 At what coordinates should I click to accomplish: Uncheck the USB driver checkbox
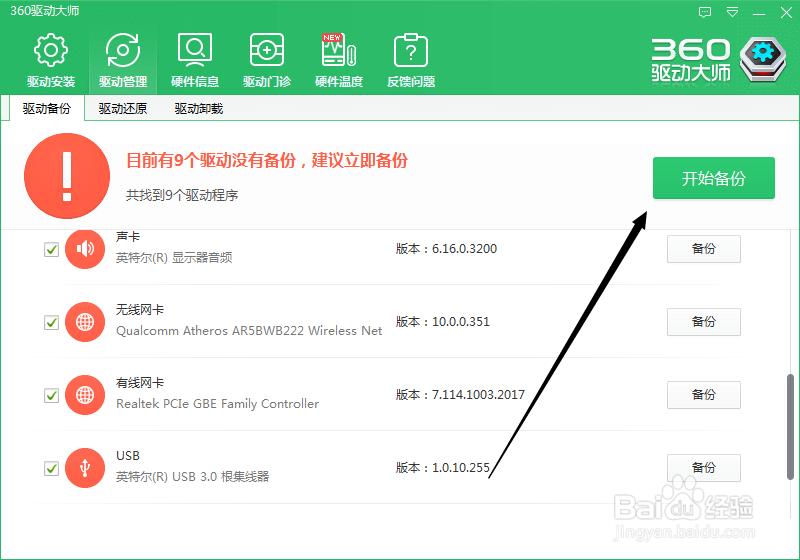(52, 468)
